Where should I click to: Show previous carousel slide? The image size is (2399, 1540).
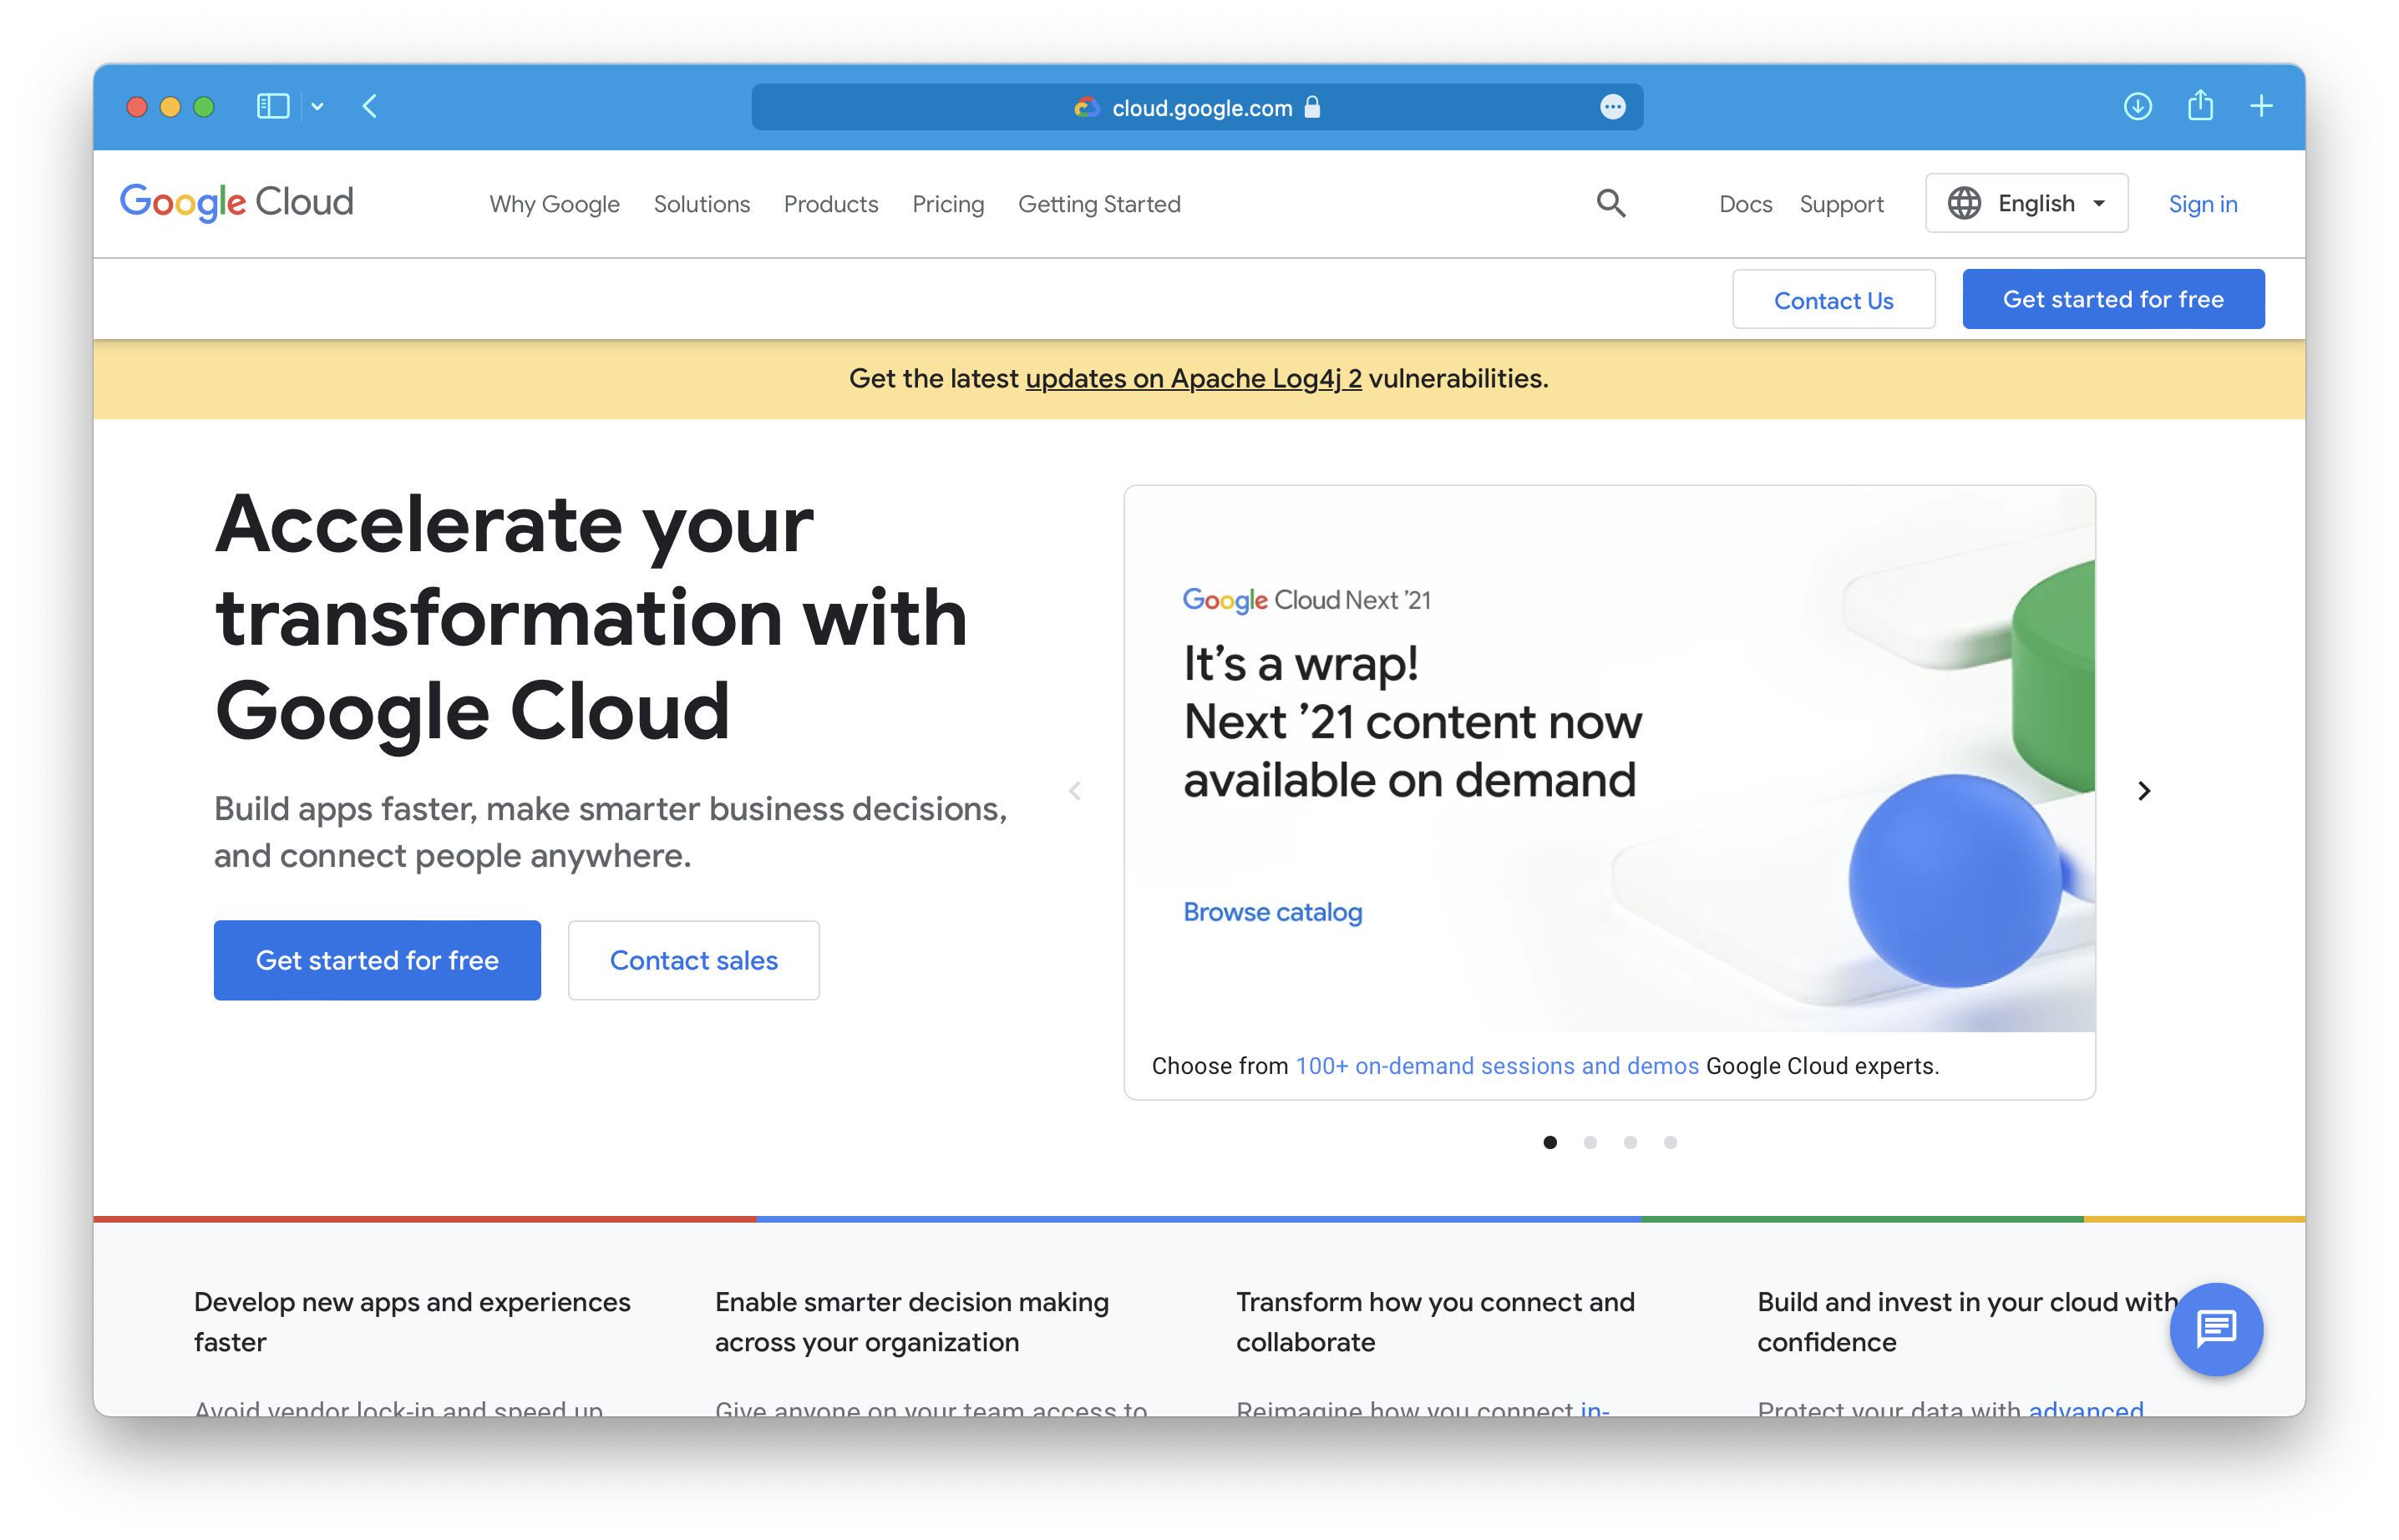pyautogui.click(x=1075, y=791)
